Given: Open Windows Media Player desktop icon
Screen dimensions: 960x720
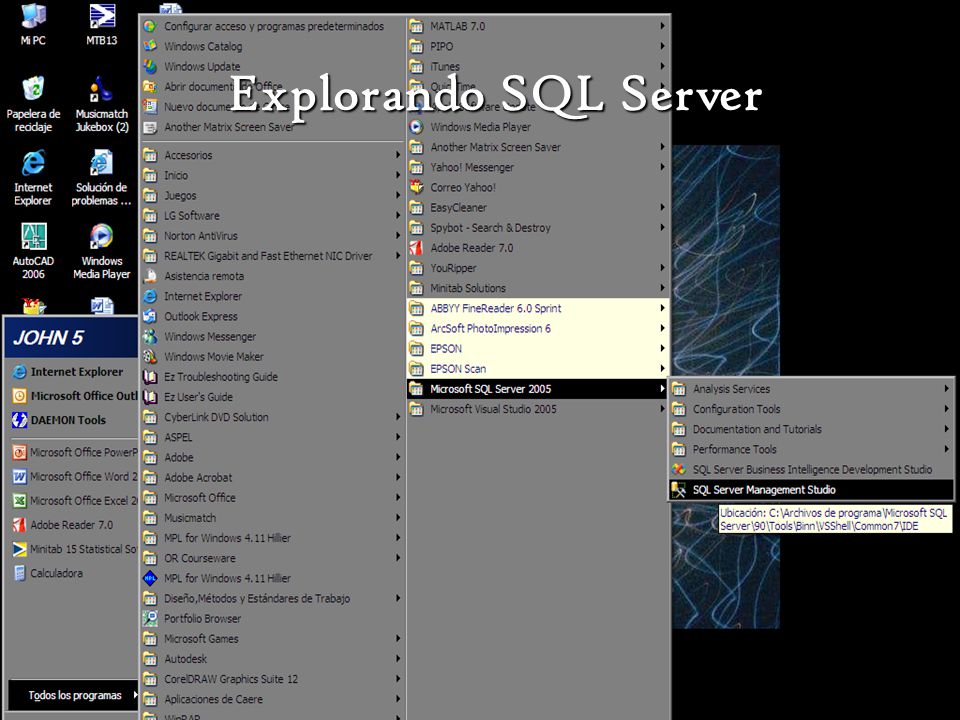Looking at the screenshot, I should tap(102, 251).
